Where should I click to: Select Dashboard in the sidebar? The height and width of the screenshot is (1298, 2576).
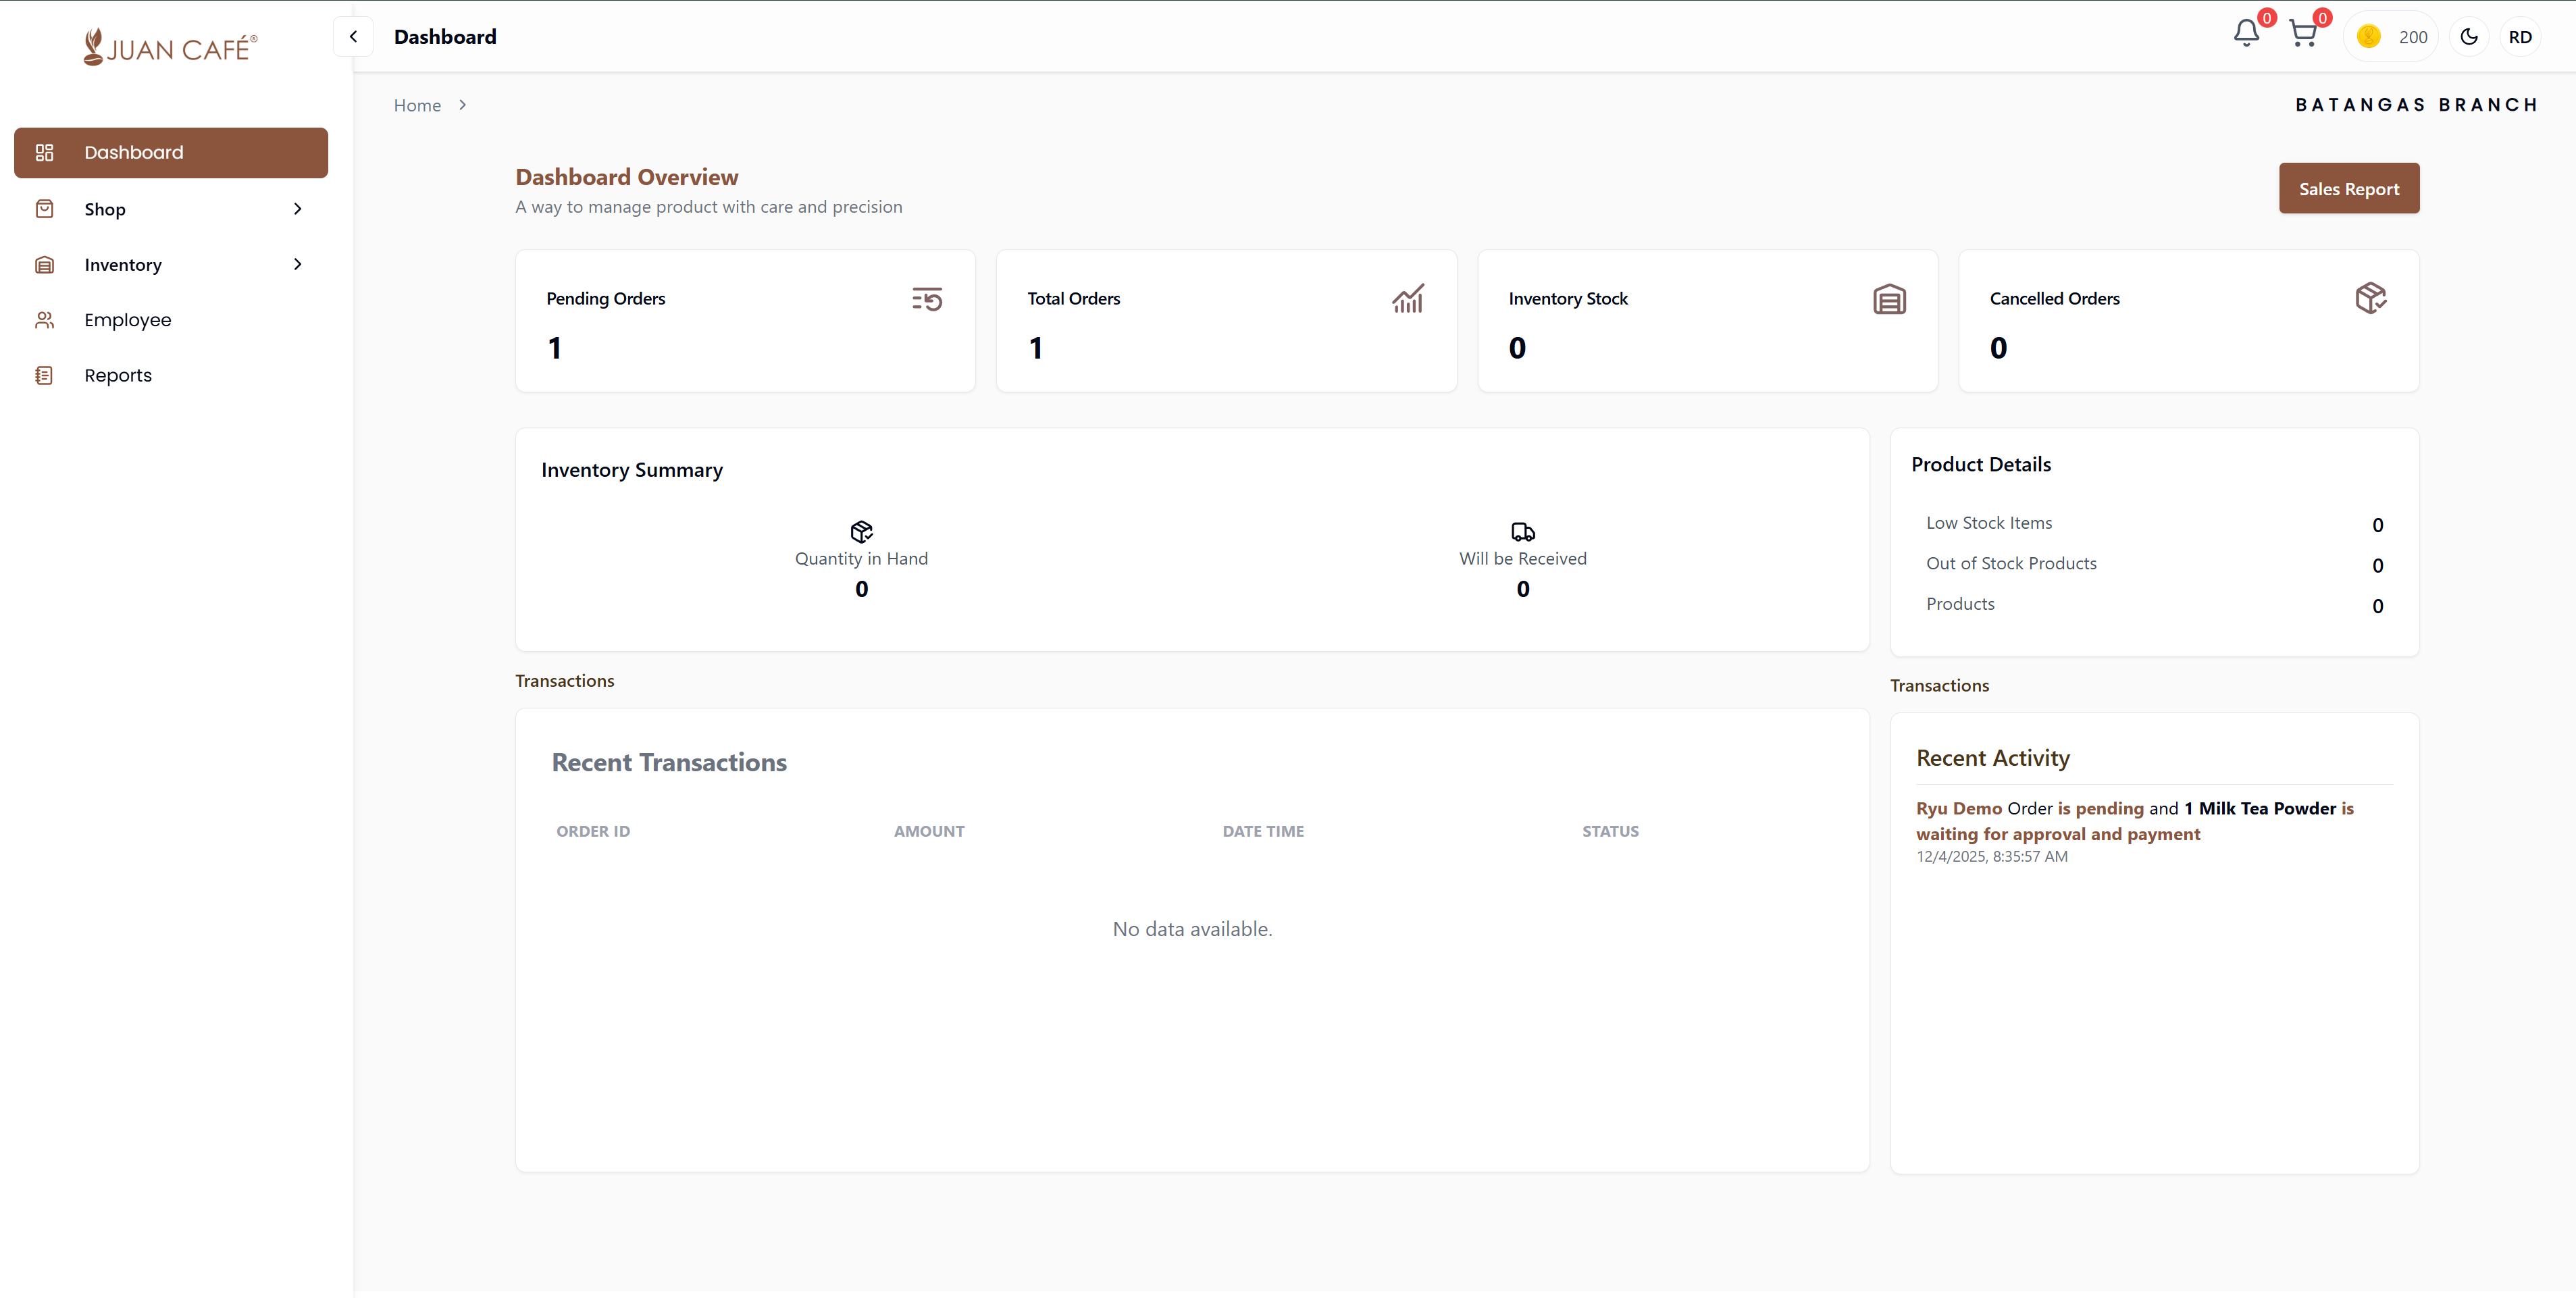click(x=133, y=152)
